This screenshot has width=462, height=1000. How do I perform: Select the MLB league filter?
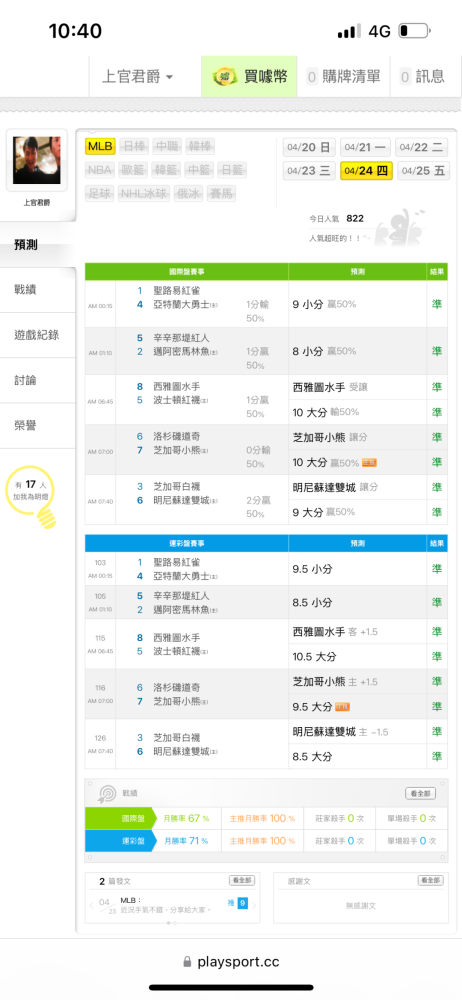click(x=100, y=147)
